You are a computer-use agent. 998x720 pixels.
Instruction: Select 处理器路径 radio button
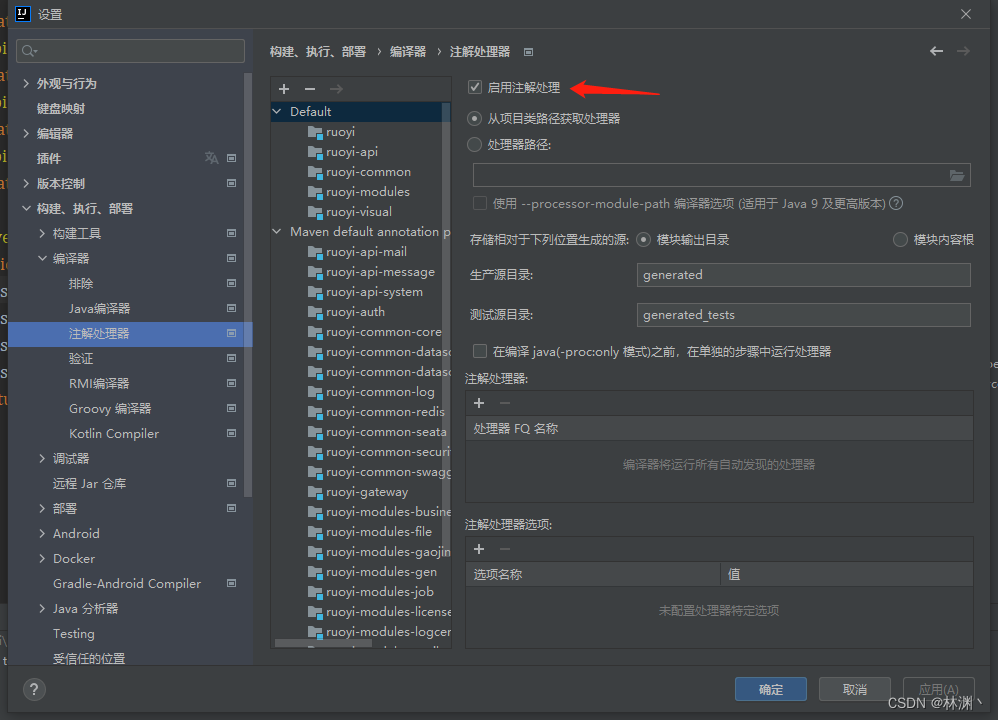474,145
